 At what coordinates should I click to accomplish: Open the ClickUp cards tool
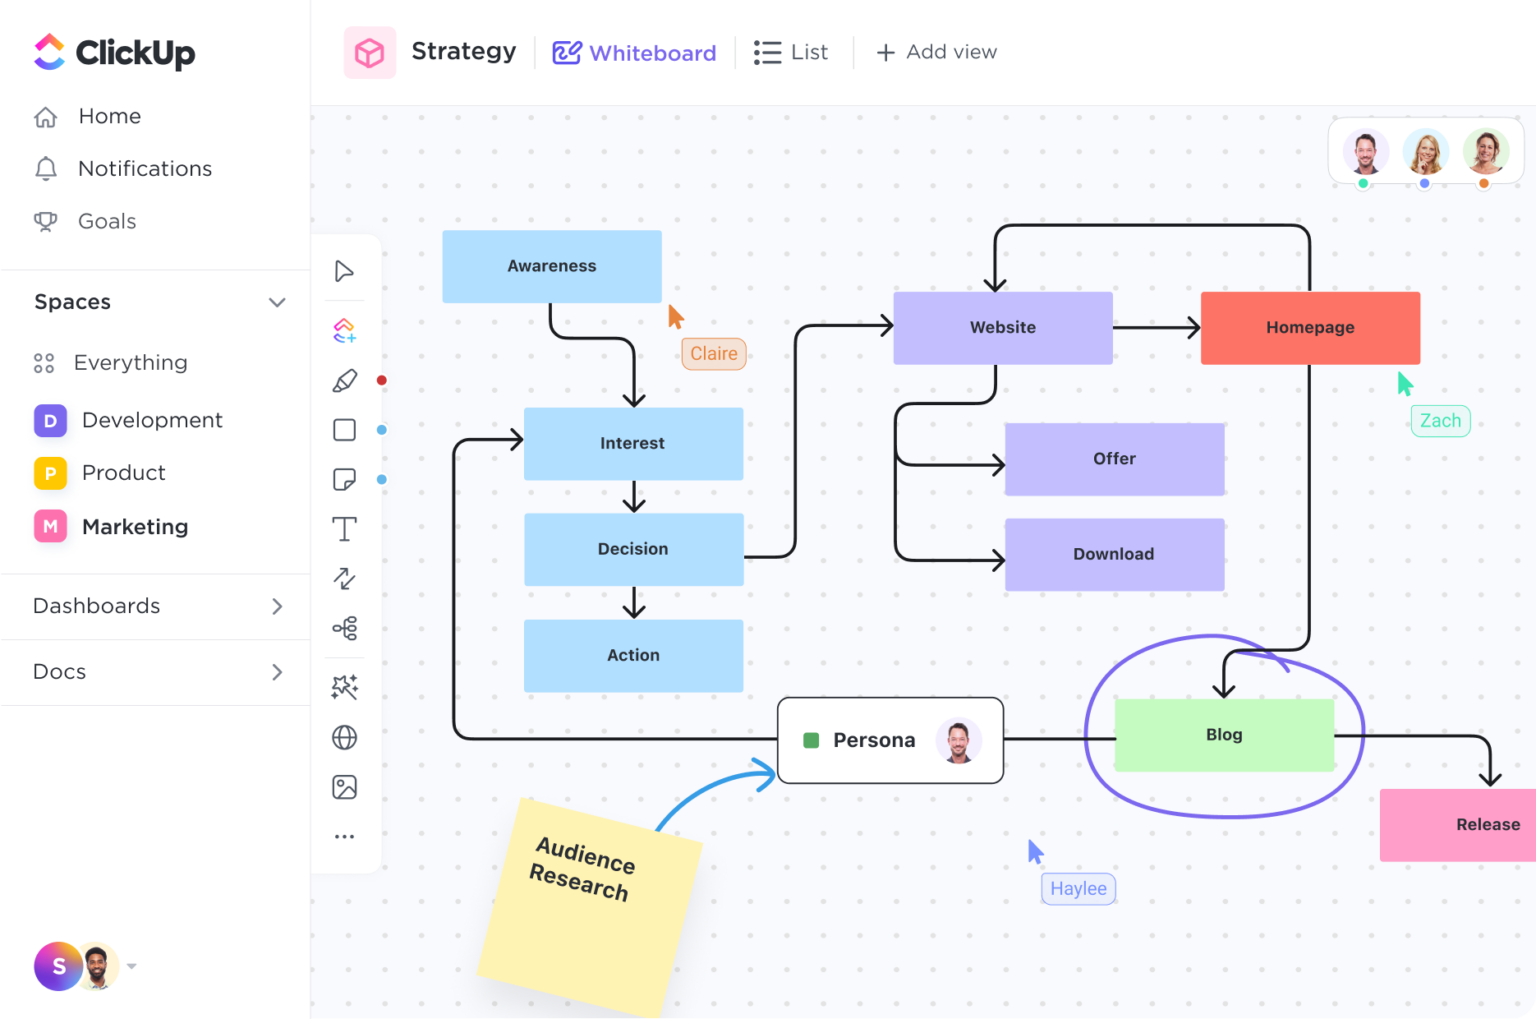click(x=344, y=330)
